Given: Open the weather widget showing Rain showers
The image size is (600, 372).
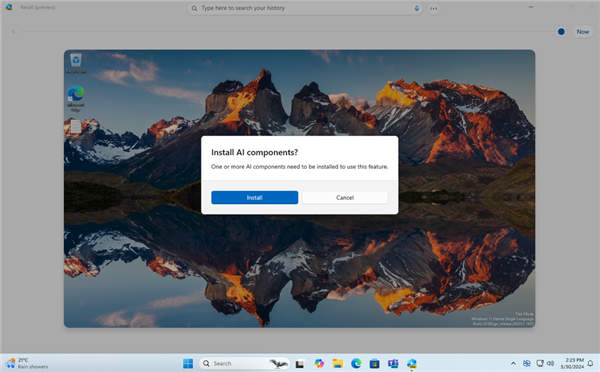Looking at the screenshot, I should coord(27,363).
